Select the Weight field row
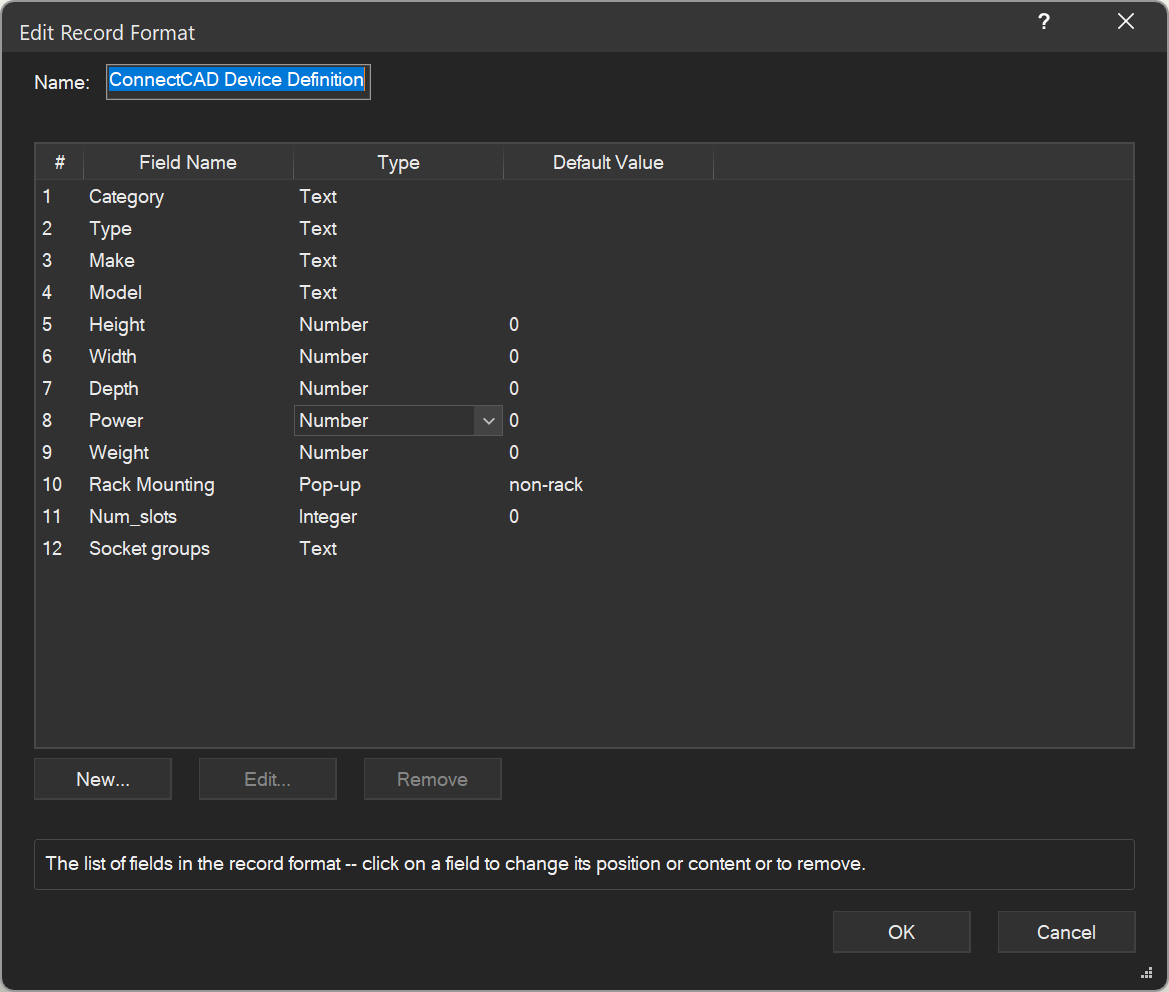Screen dimensions: 1169x992 click(119, 453)
